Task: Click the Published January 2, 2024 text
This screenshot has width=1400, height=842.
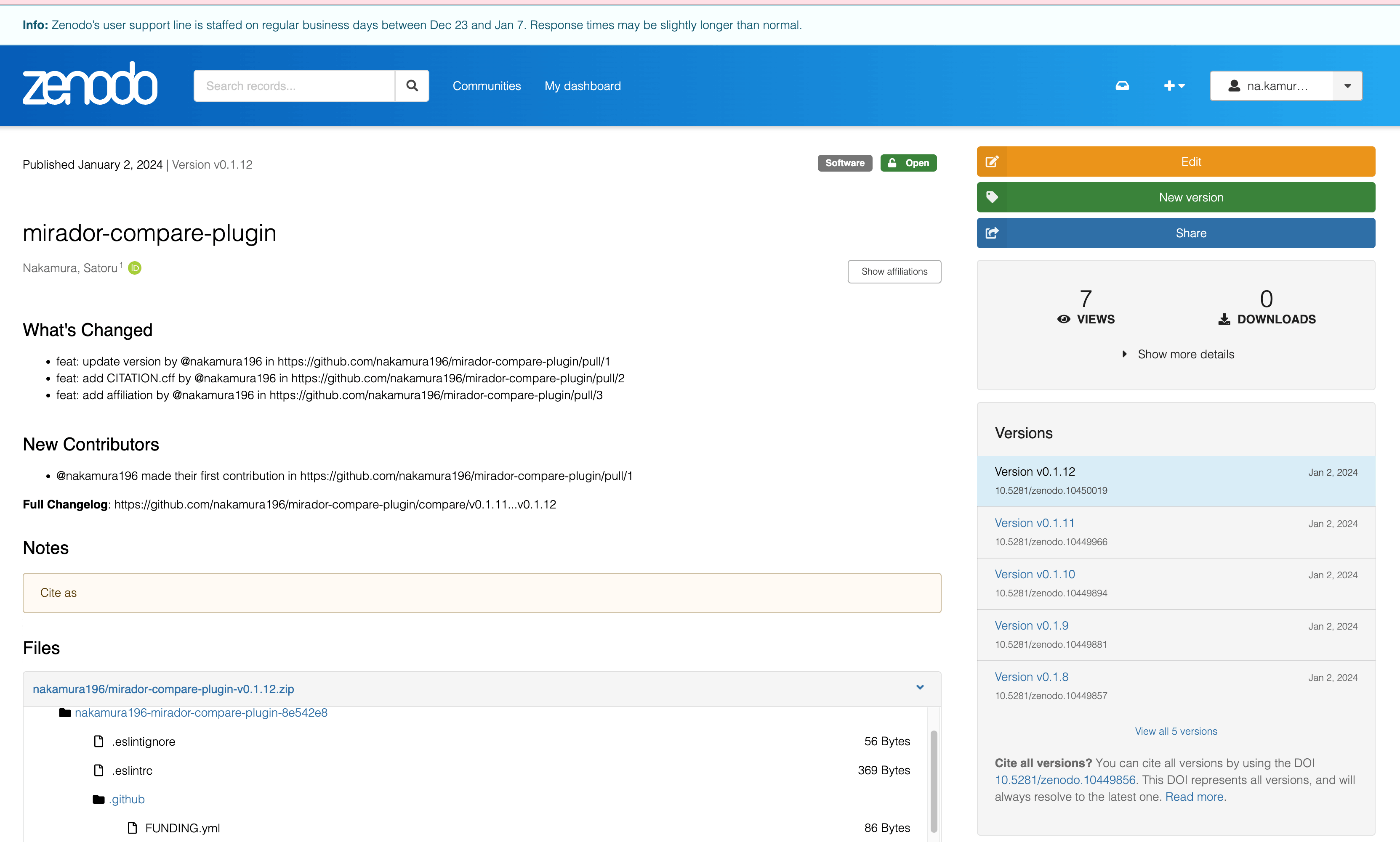Action: [92, 165]
